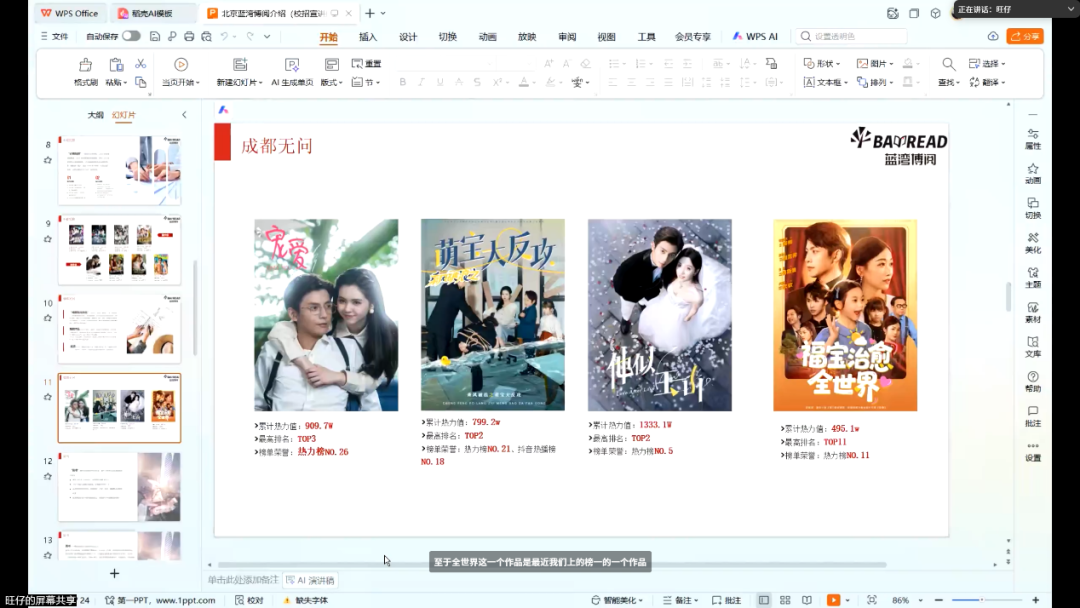
Task: Select slide 12 thumbnail in slide panel
Action: point(119,487)
